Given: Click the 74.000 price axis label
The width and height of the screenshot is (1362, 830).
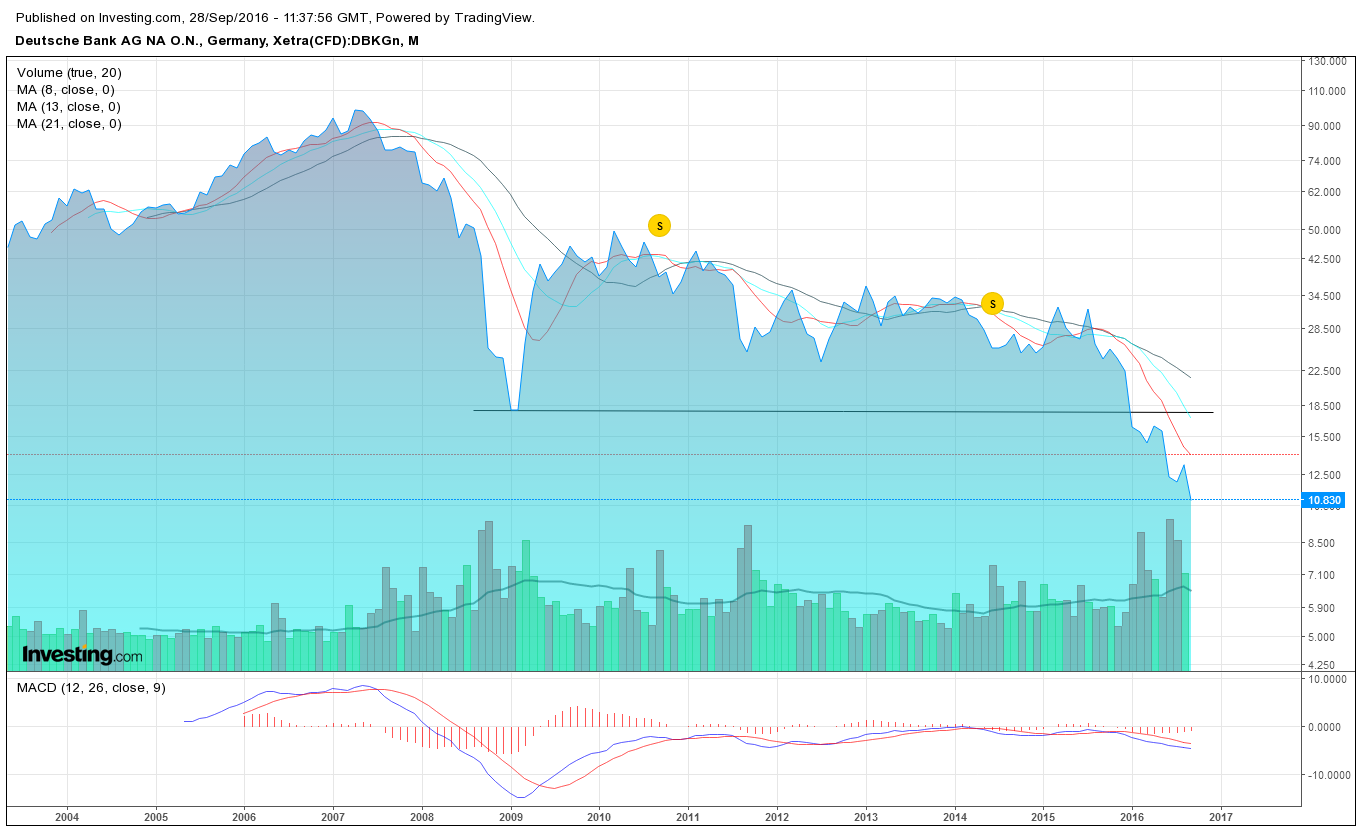Looking at the screenshot, I should [x=1327, y=161].
